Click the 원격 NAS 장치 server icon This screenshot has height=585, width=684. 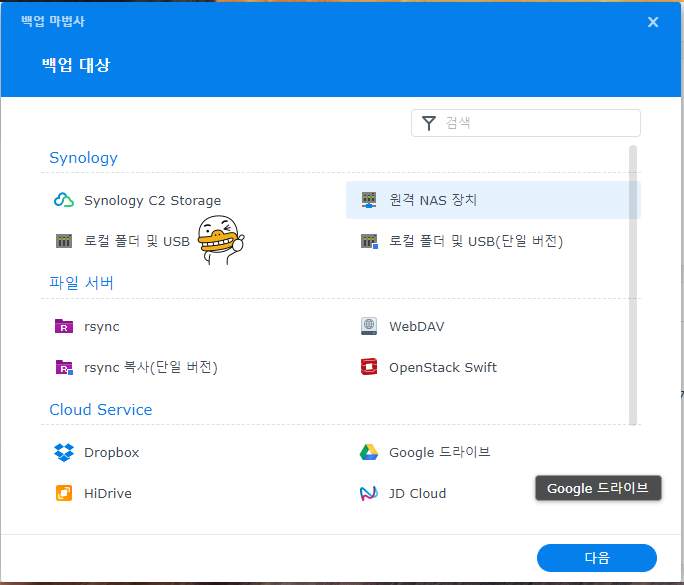click(369, 200)
